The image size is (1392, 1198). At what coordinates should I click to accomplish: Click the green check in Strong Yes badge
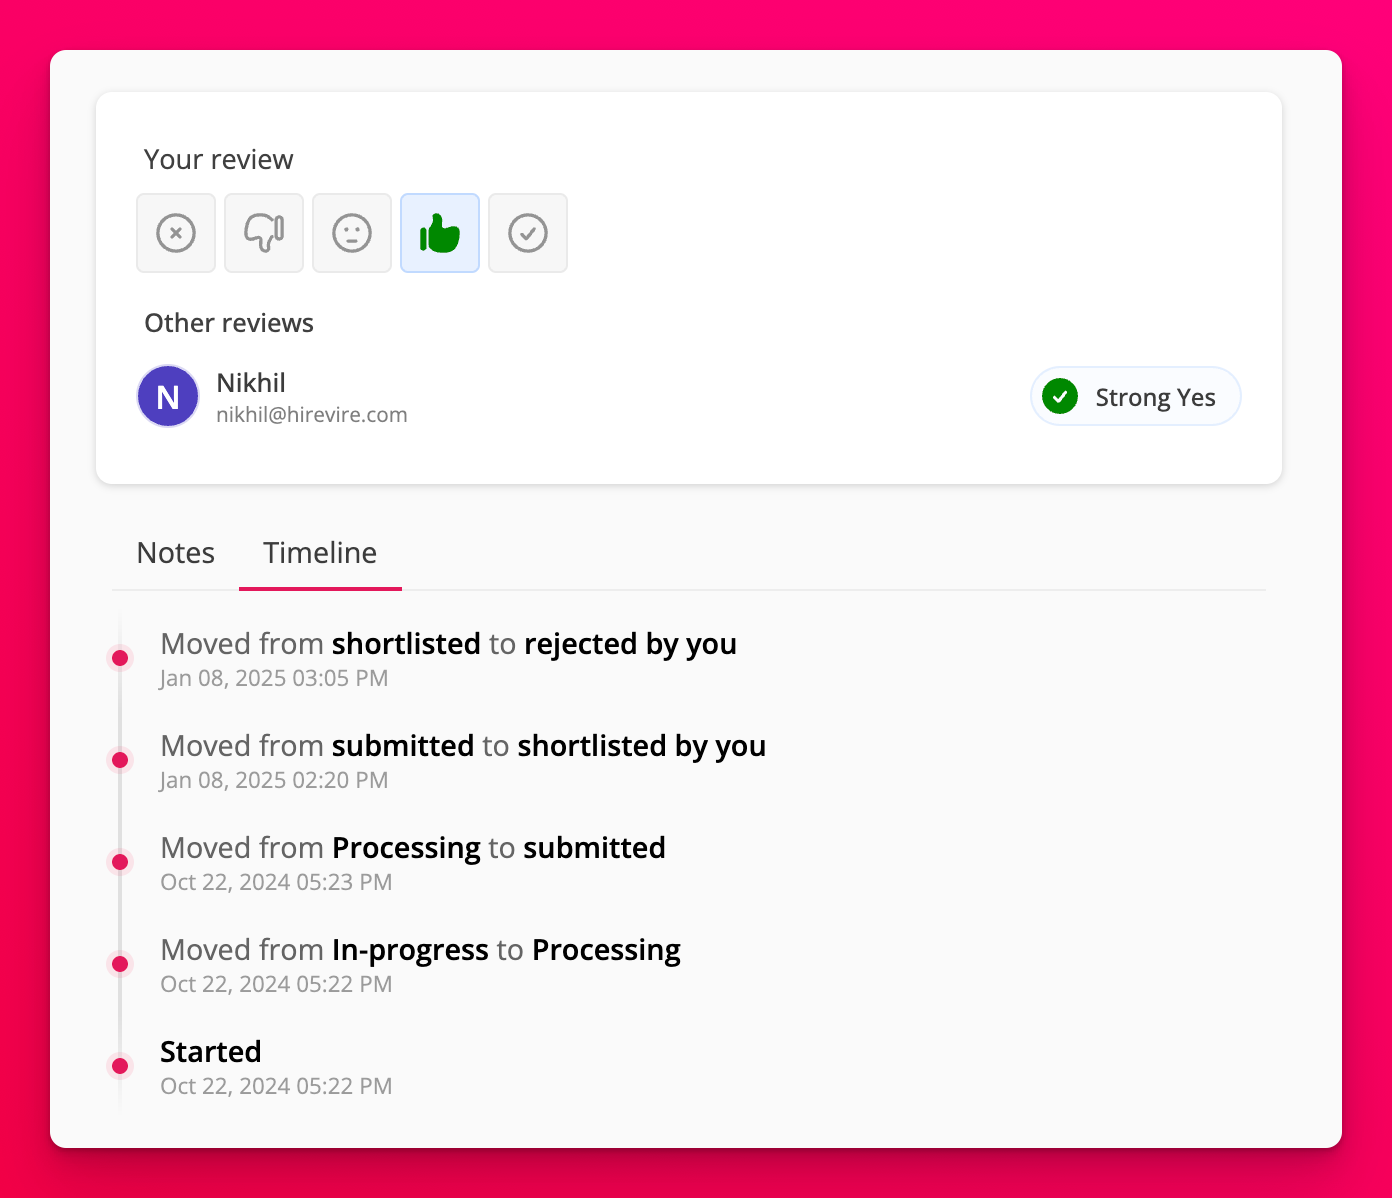coord(1060,397)
